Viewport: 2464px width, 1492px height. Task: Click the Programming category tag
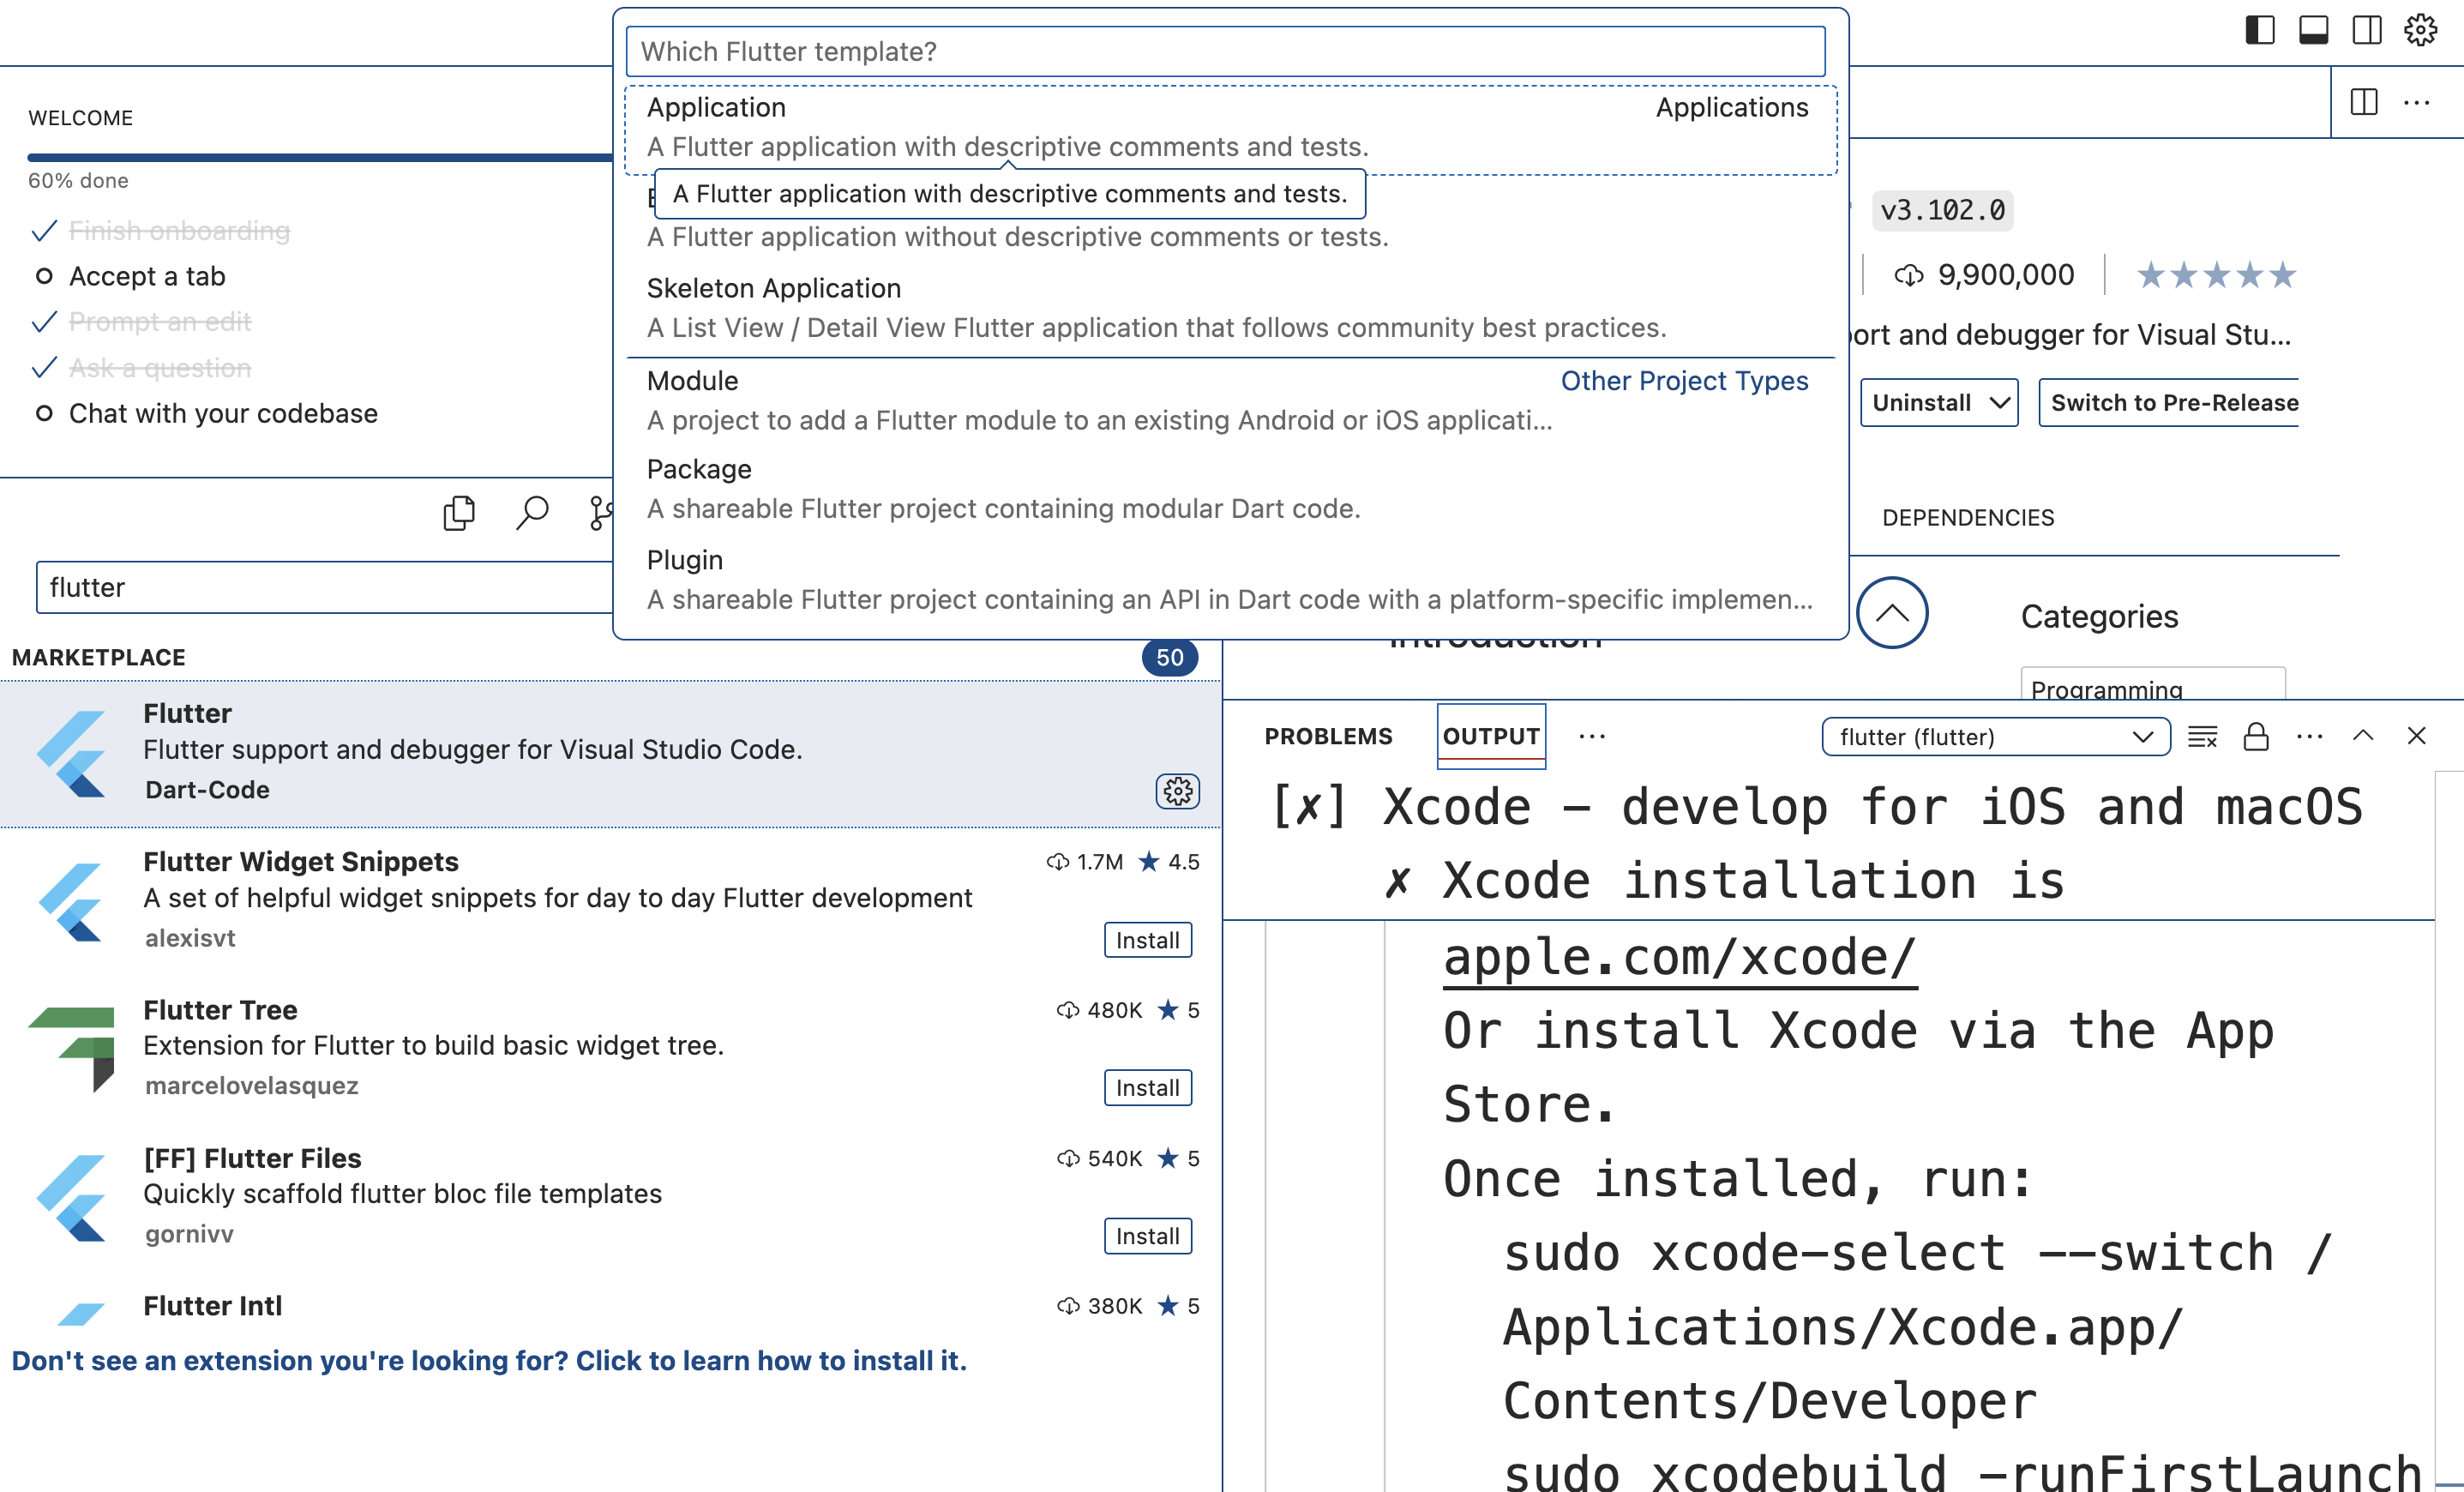2152,686
